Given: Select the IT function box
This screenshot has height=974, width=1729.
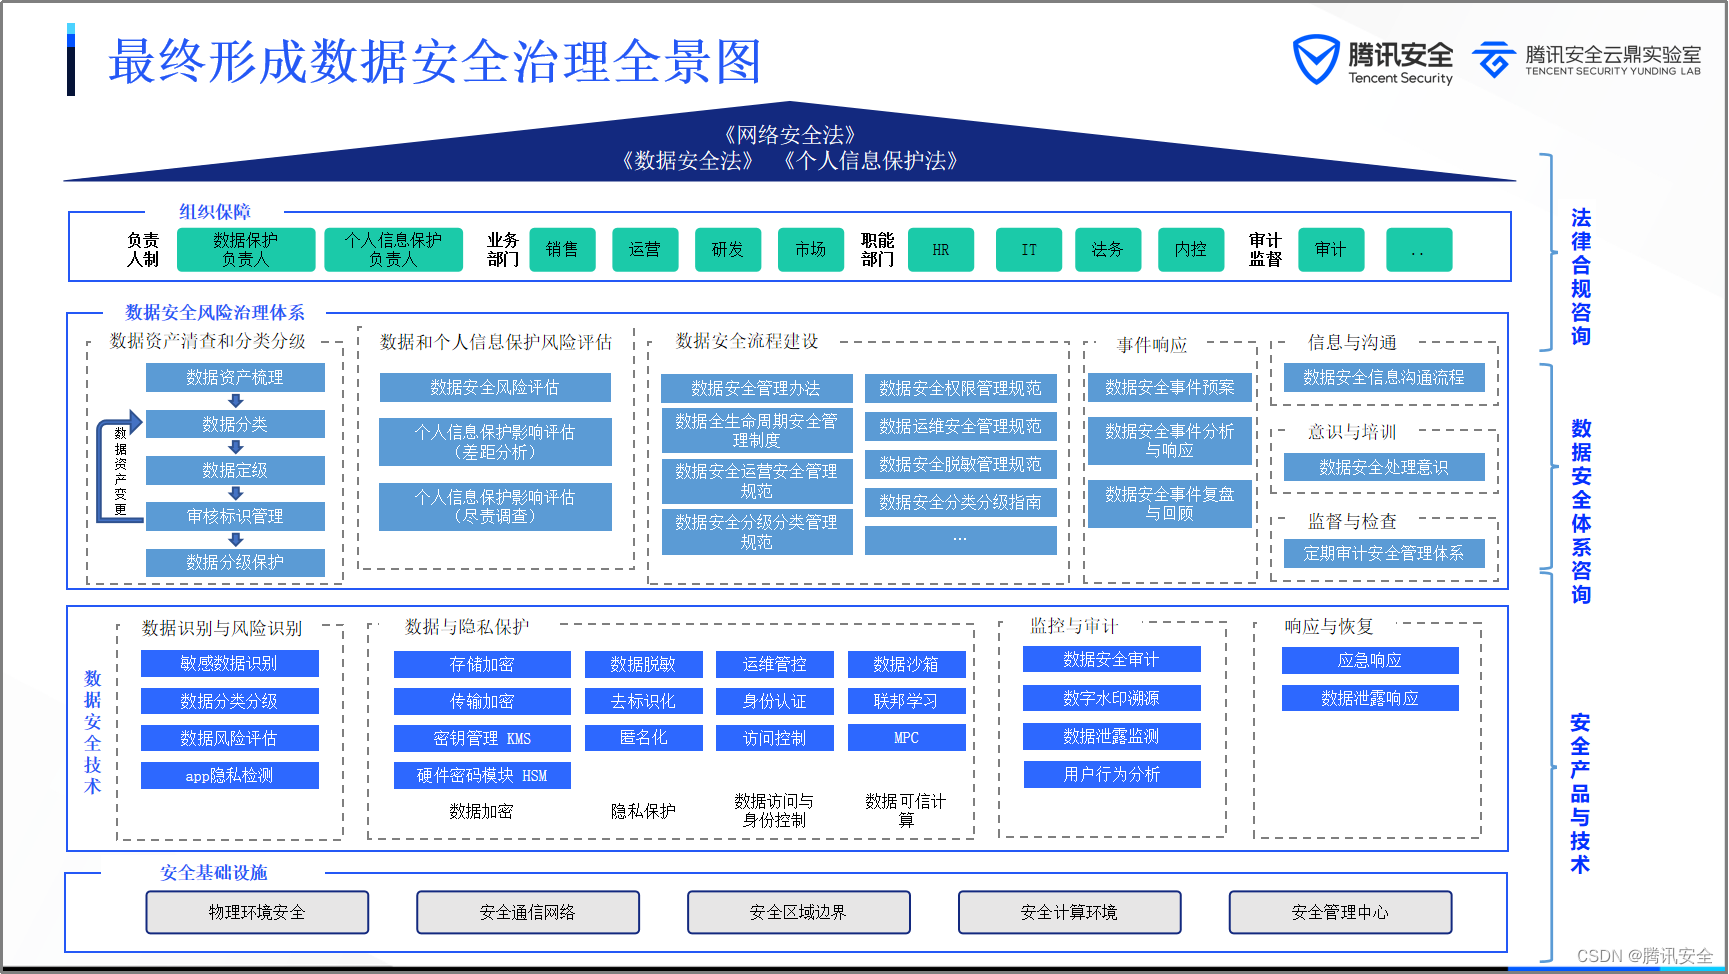Looking at the screenshot, I should [1029, 250].
